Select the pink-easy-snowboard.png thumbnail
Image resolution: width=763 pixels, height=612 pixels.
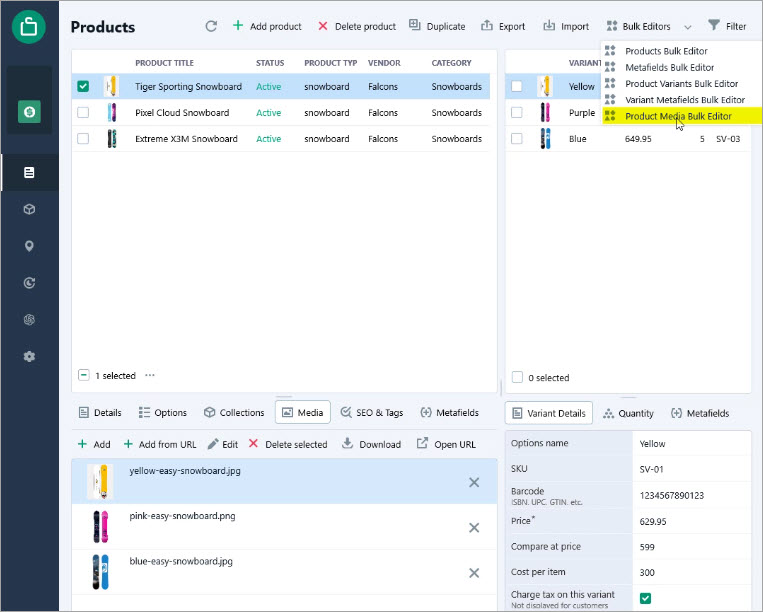(101, 527)
